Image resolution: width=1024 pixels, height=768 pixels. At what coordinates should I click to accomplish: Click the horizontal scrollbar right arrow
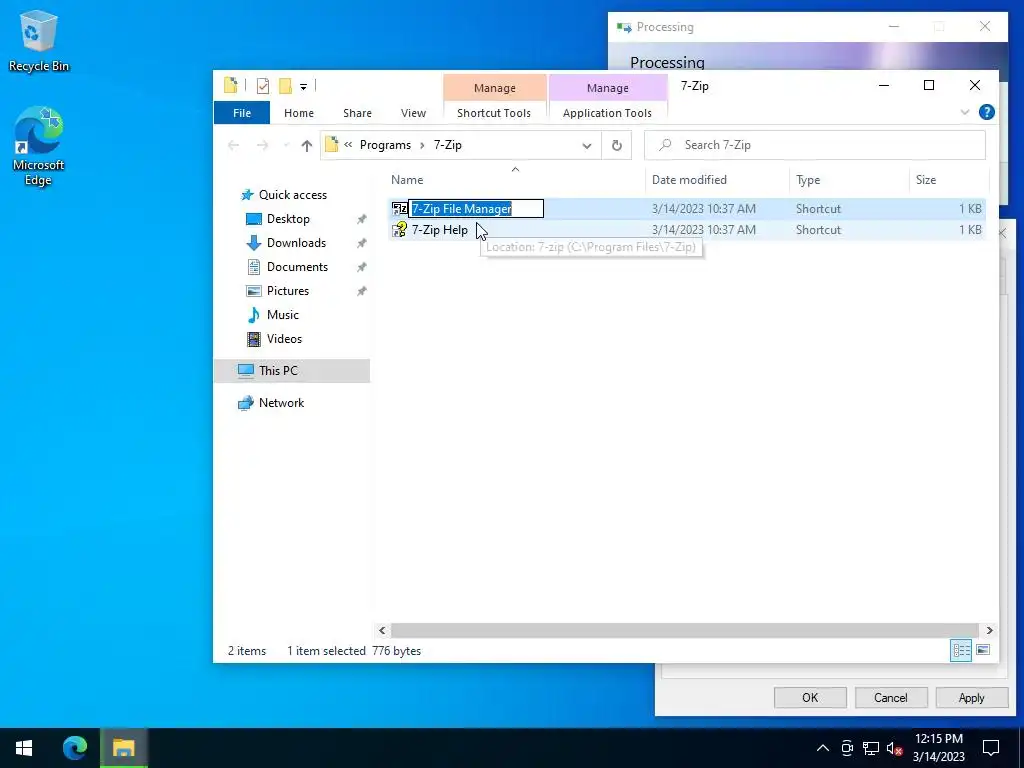989,630
